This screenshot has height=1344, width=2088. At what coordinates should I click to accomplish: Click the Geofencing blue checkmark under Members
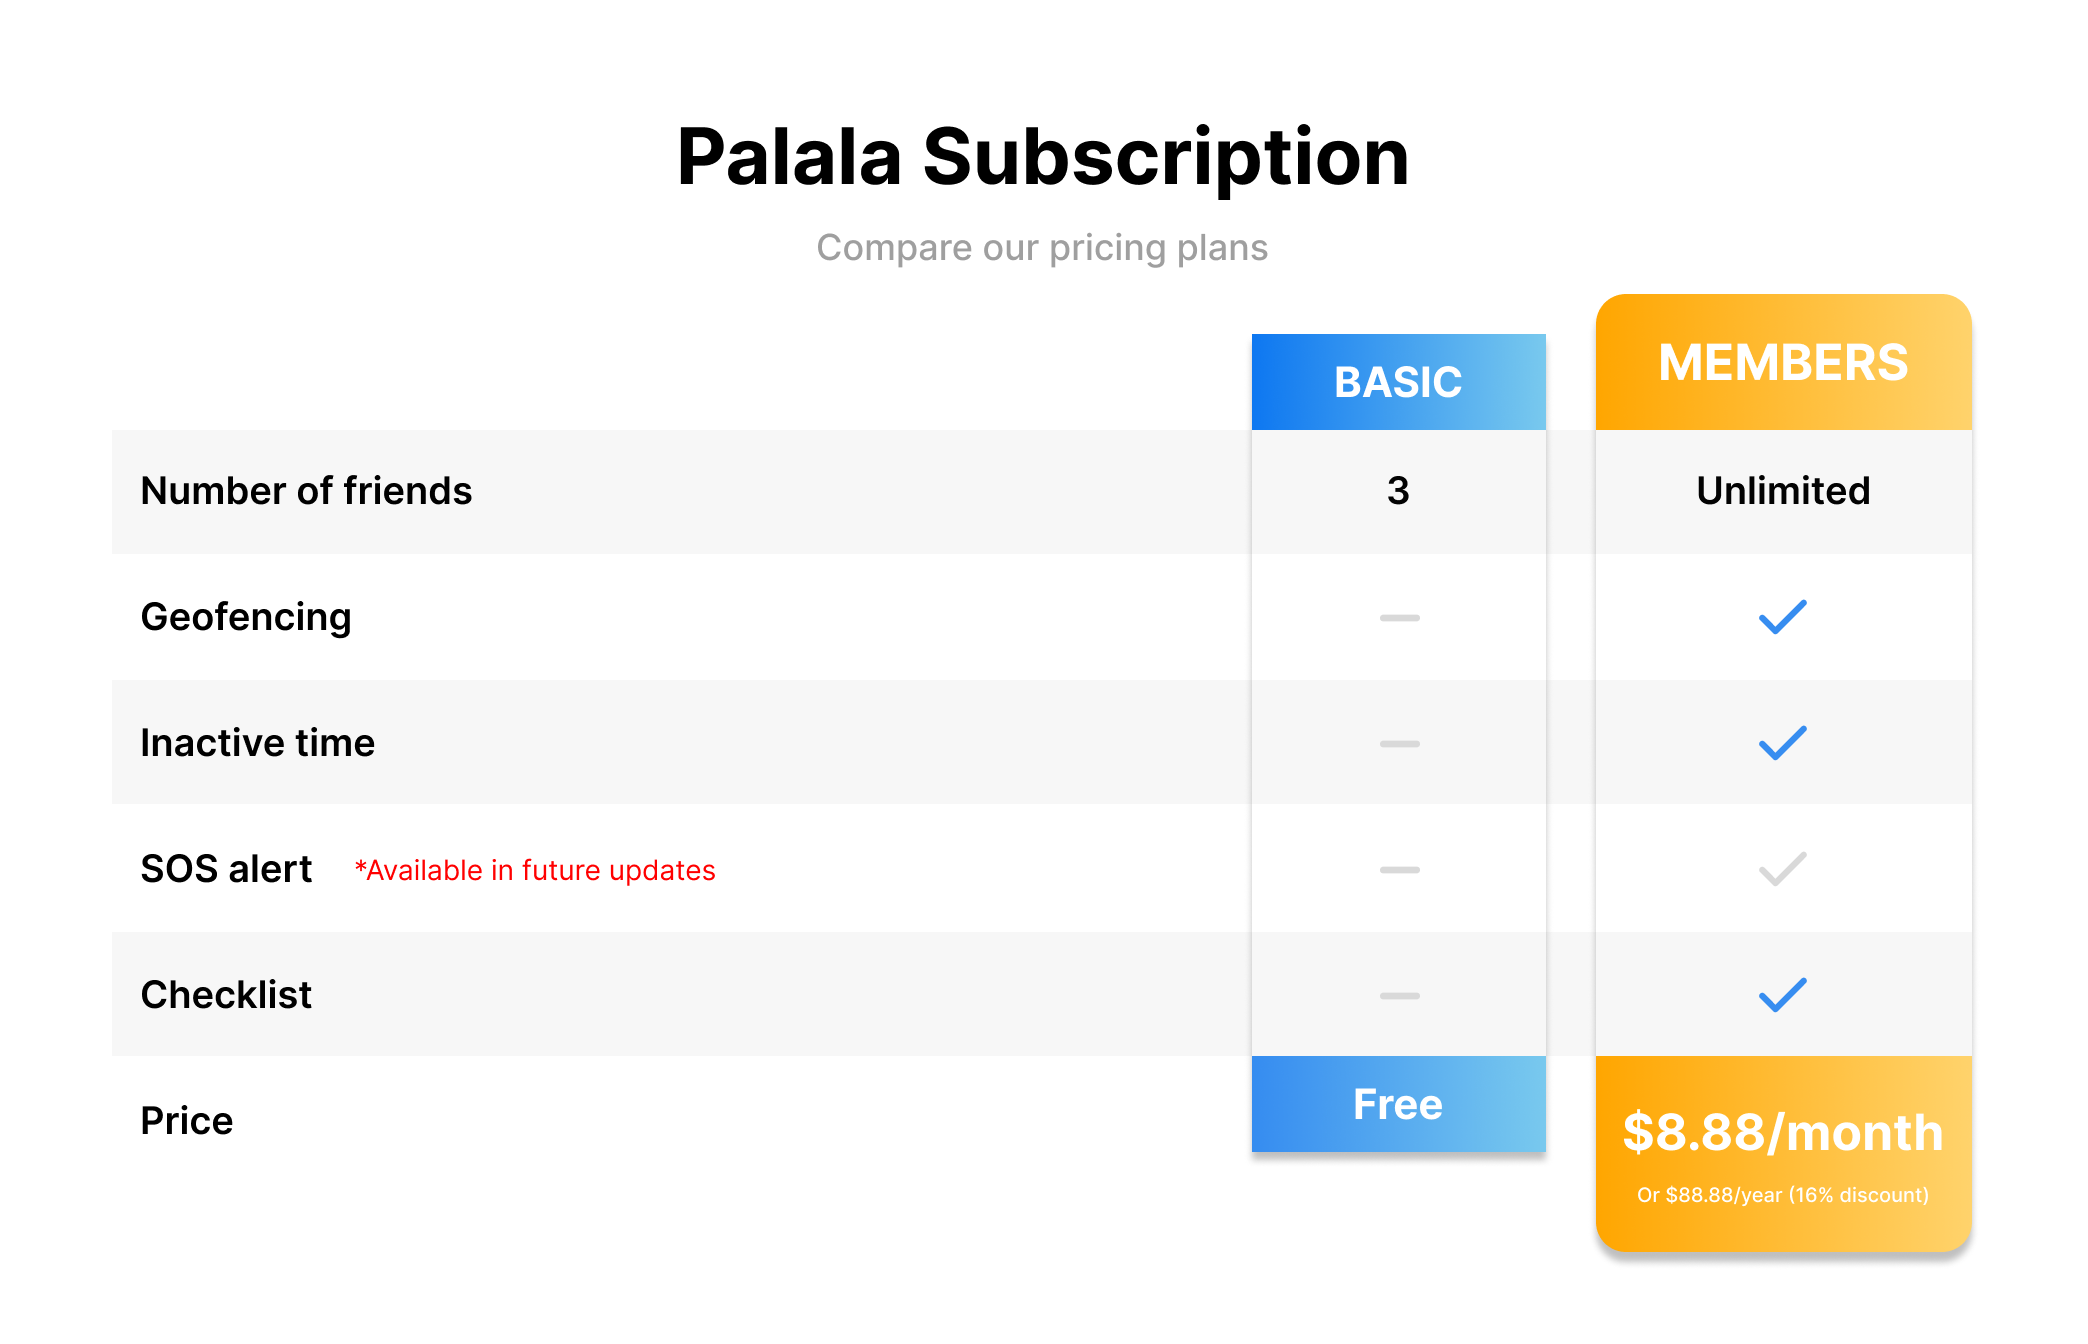click(x=1782, y=617)
